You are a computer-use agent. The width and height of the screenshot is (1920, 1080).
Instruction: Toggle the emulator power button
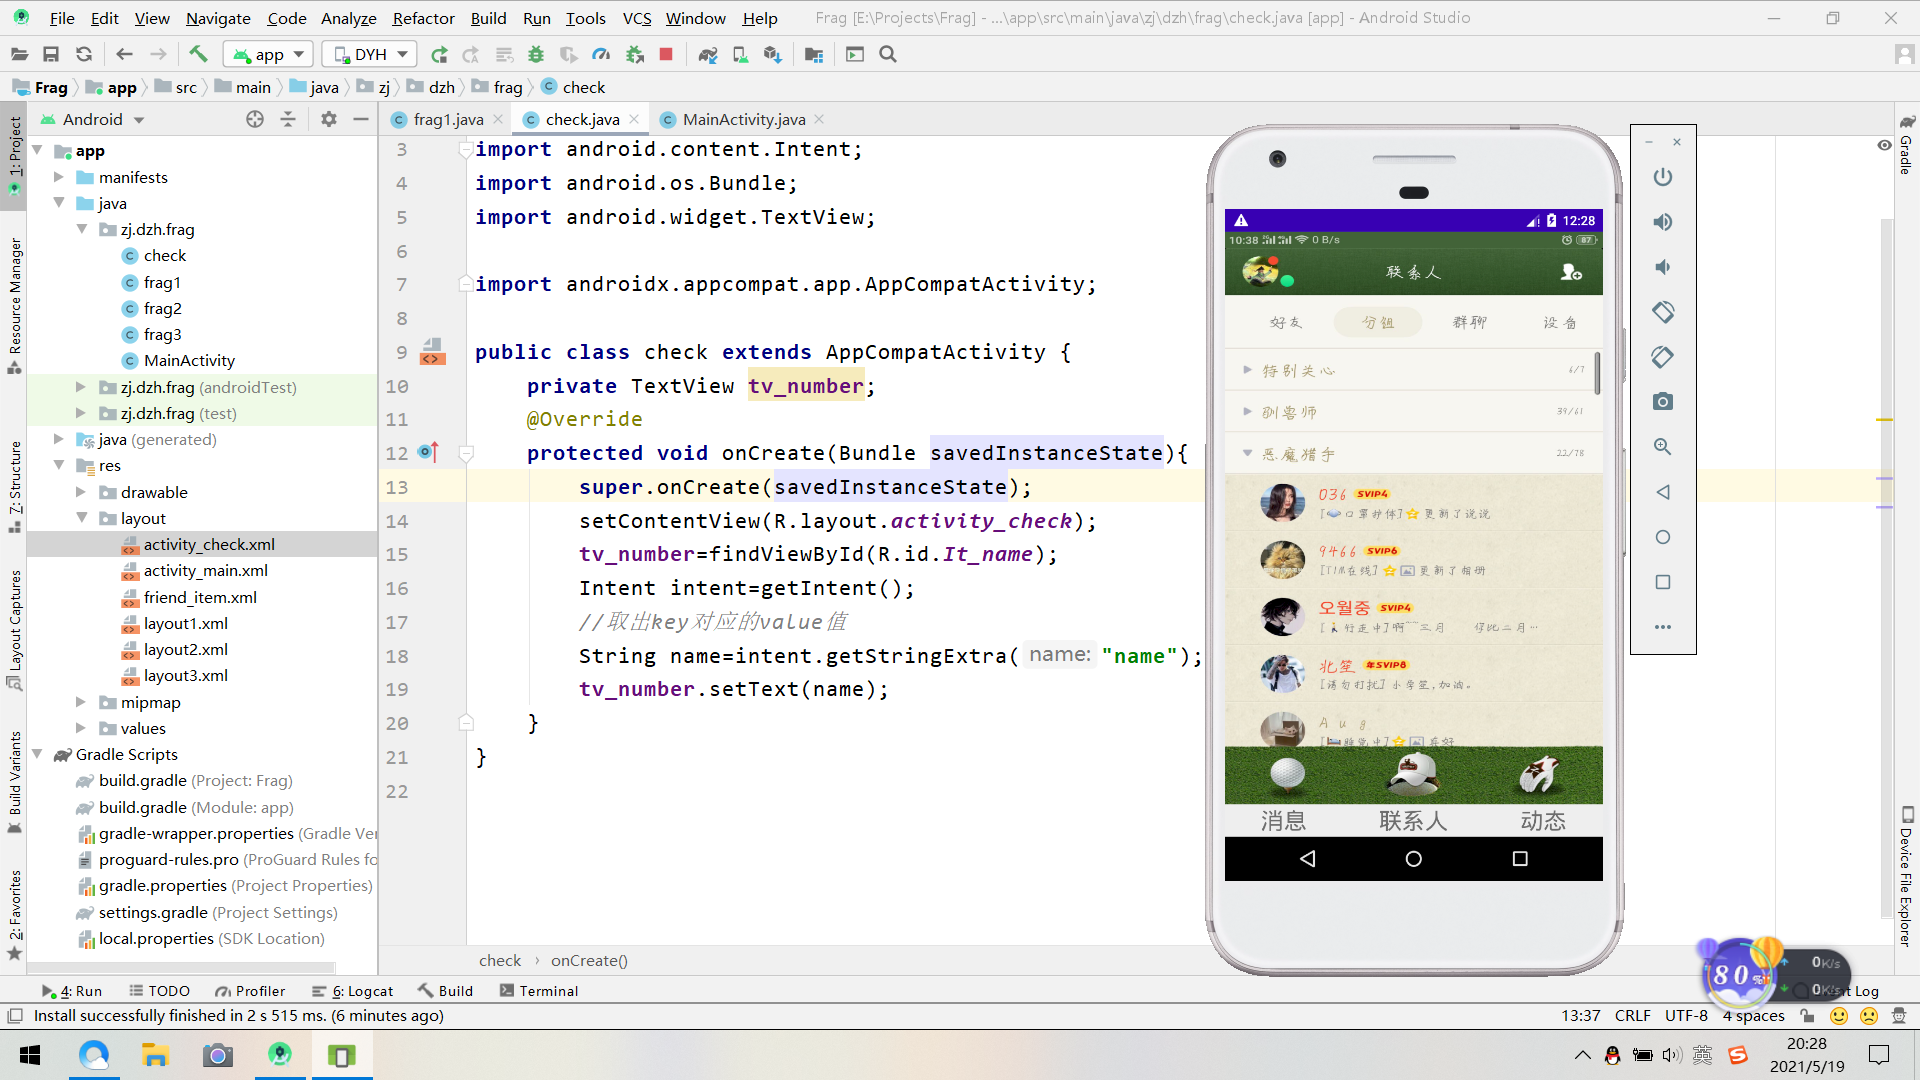point(1663,177)
